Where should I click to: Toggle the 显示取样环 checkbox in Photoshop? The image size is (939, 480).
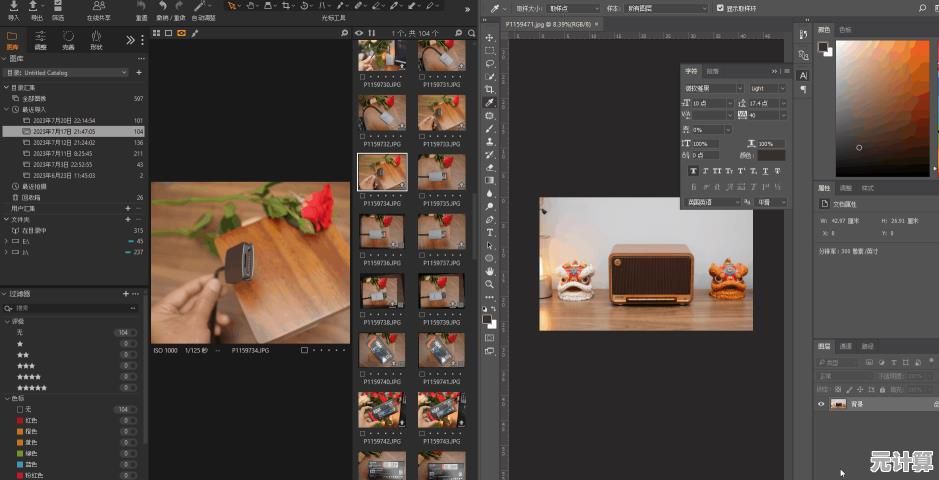[x=720, y=8]
